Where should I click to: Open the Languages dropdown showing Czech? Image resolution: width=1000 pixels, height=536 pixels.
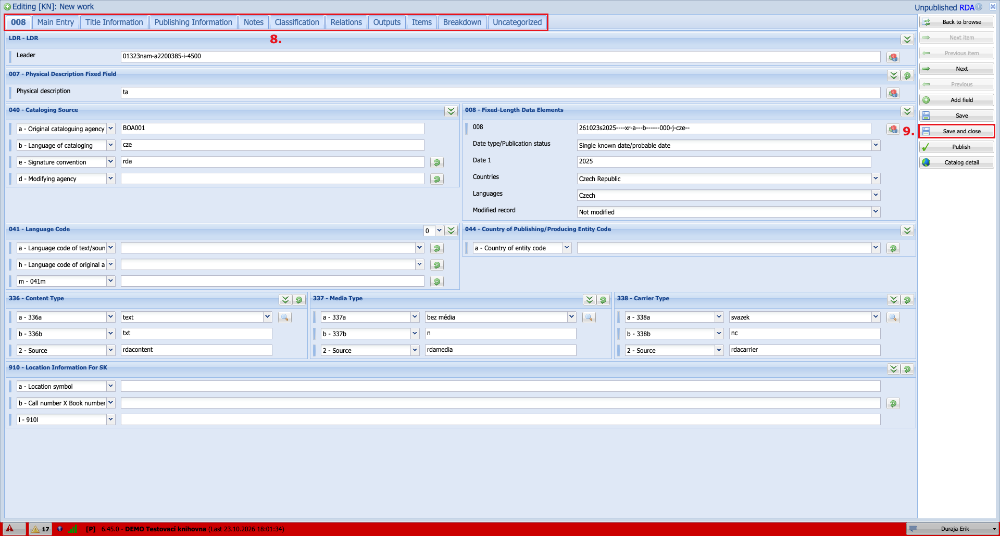coord(876,195)
